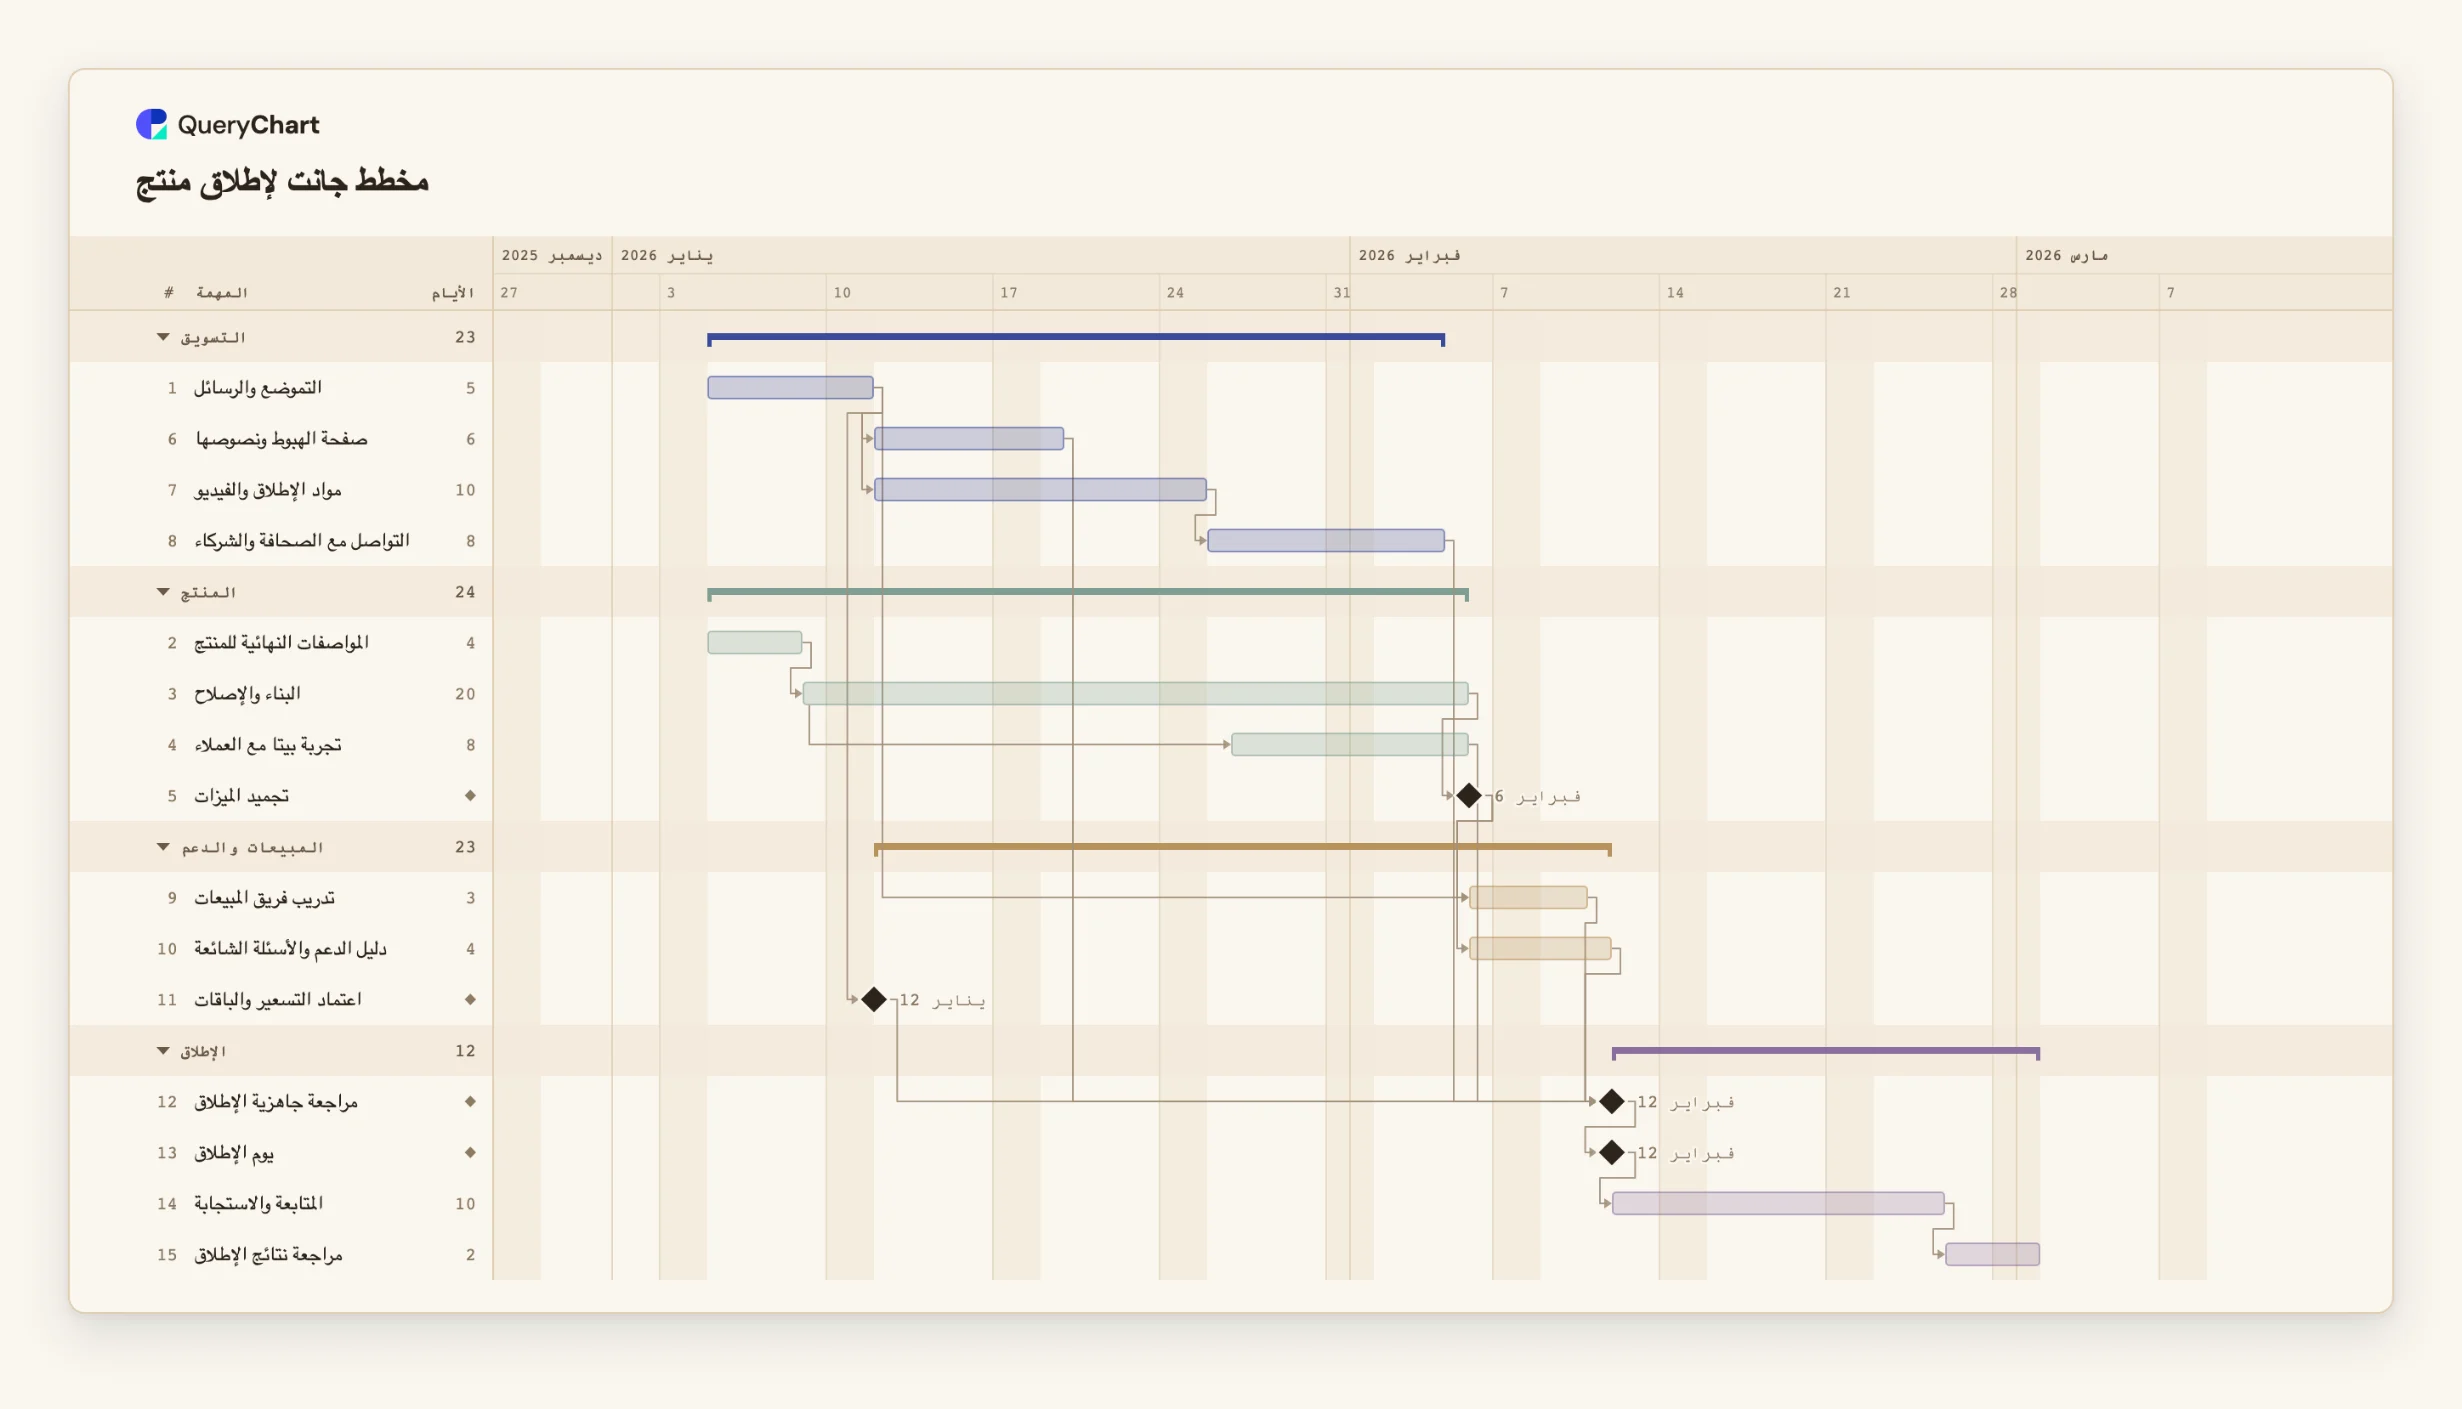Select the التموضع والرسائل task bar
2462x1409 pixels.
(790, 387)
